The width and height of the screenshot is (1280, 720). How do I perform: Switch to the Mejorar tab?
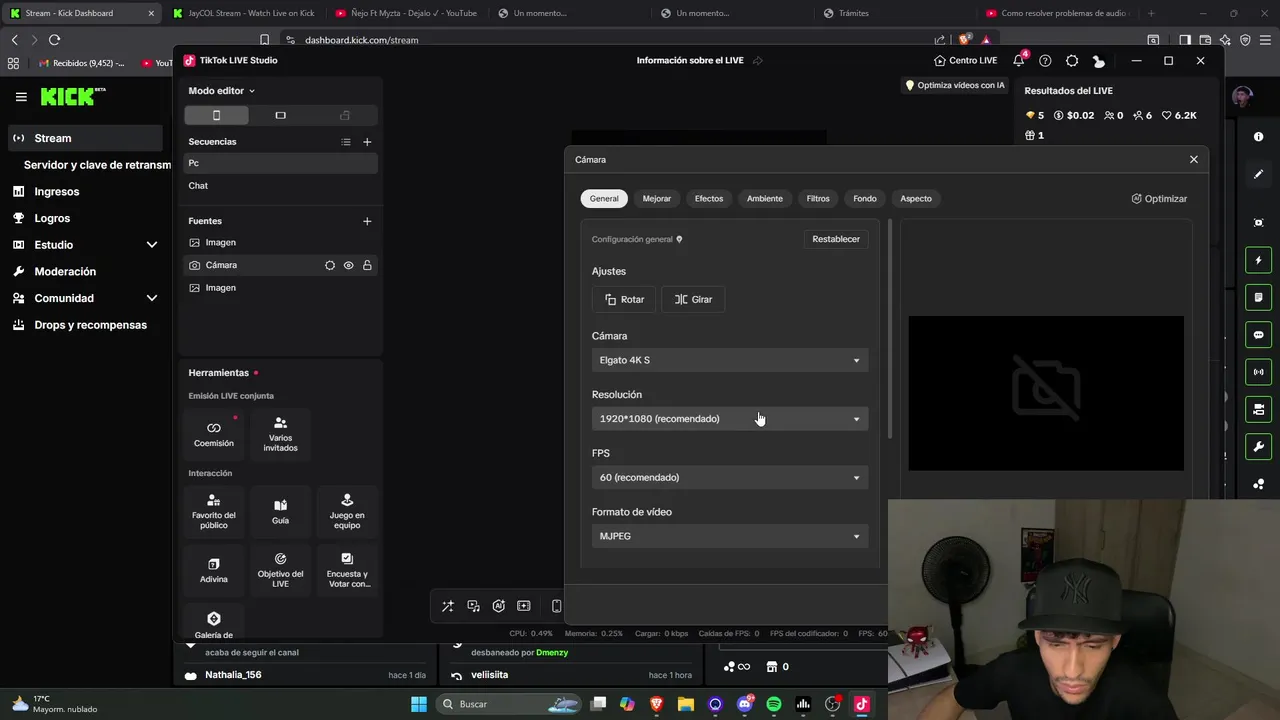657,198
